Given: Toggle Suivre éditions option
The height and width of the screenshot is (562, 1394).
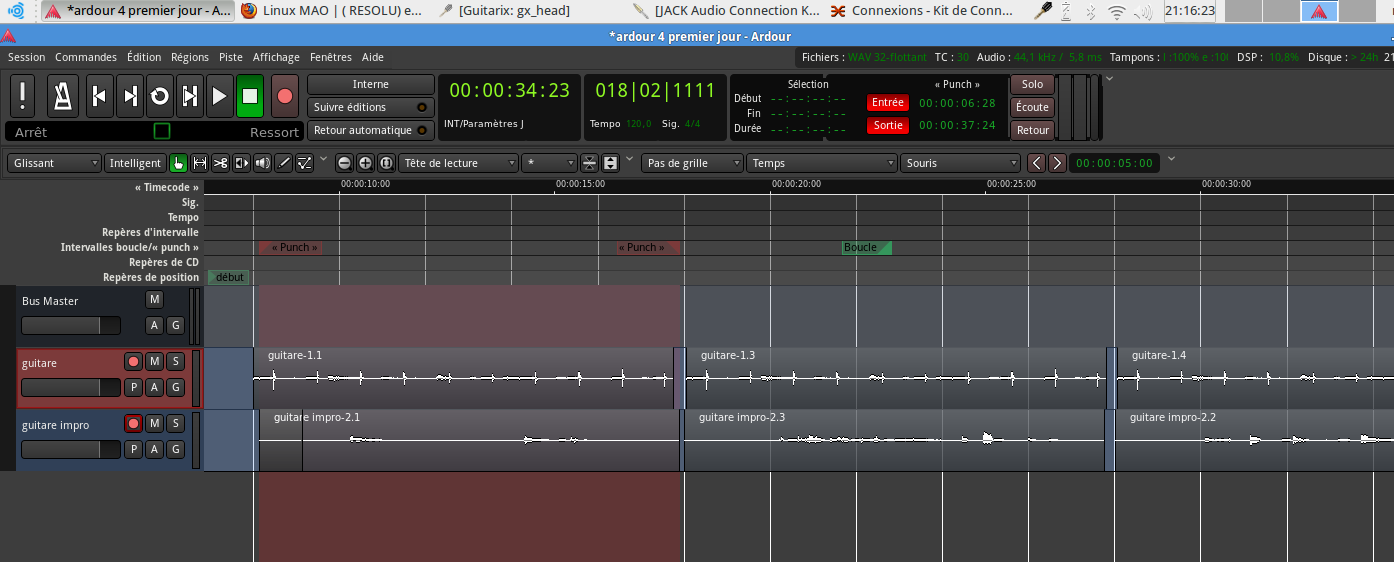Looking at the screenshot, I should [370, 107].
